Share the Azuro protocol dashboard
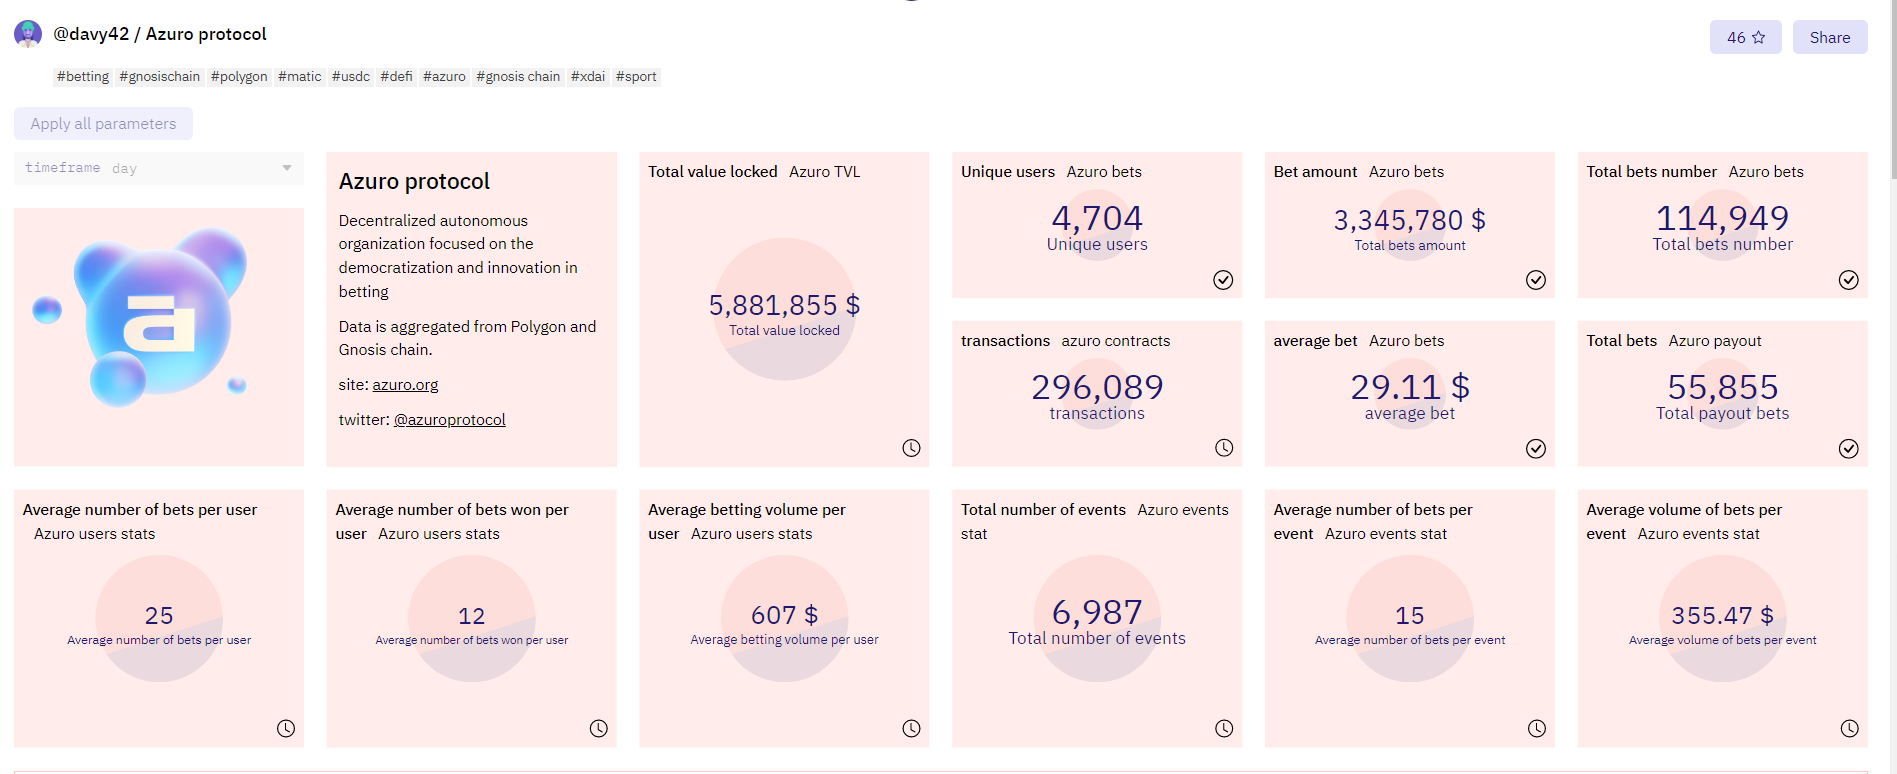Screen dimensions: 1897x774 (x=1829, y=37)
